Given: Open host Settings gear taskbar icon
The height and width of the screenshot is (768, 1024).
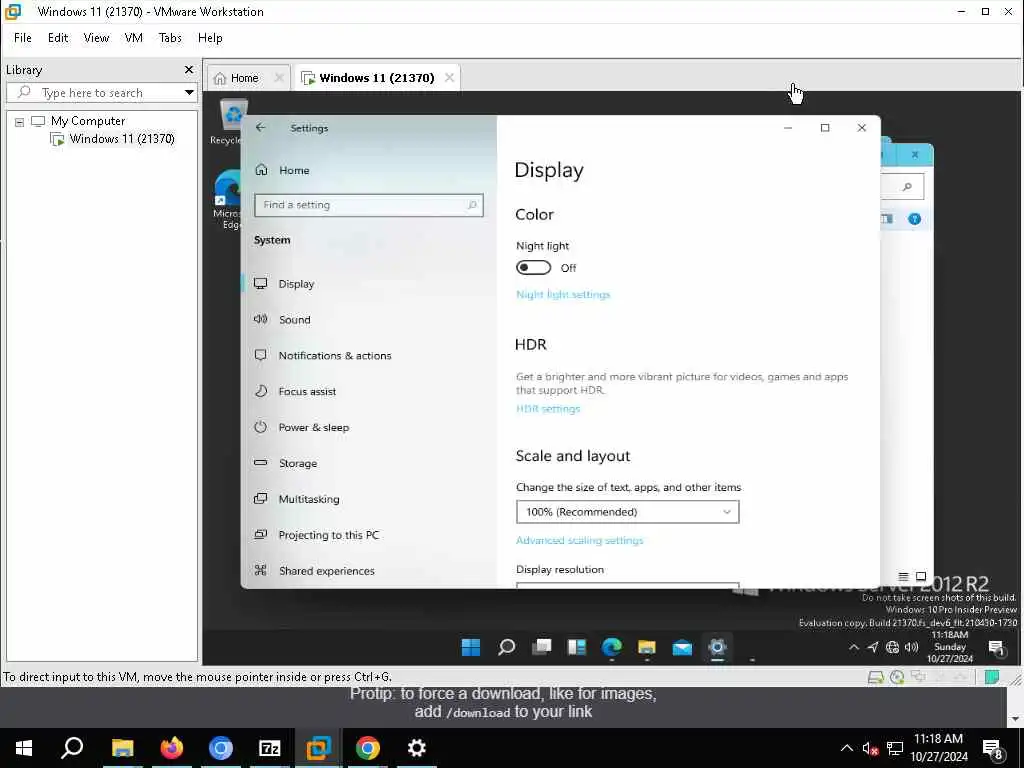Looking at the screenshot, I should click(x=417, y=748).
